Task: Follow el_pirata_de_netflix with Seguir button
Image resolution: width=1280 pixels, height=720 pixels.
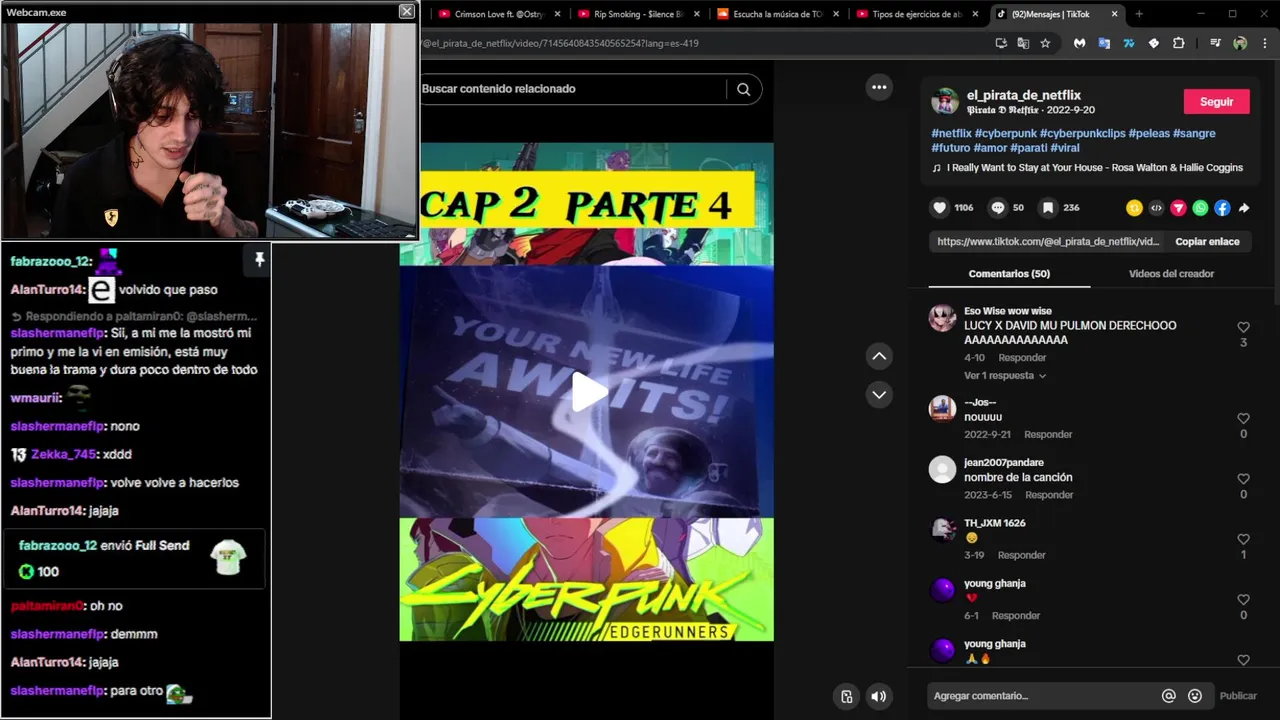Action: pos(1216,102)
